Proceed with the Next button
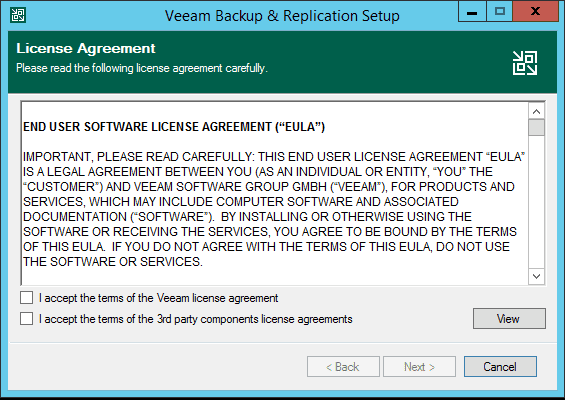The width and height of the screenshot is (565, 400). [419, 367]
